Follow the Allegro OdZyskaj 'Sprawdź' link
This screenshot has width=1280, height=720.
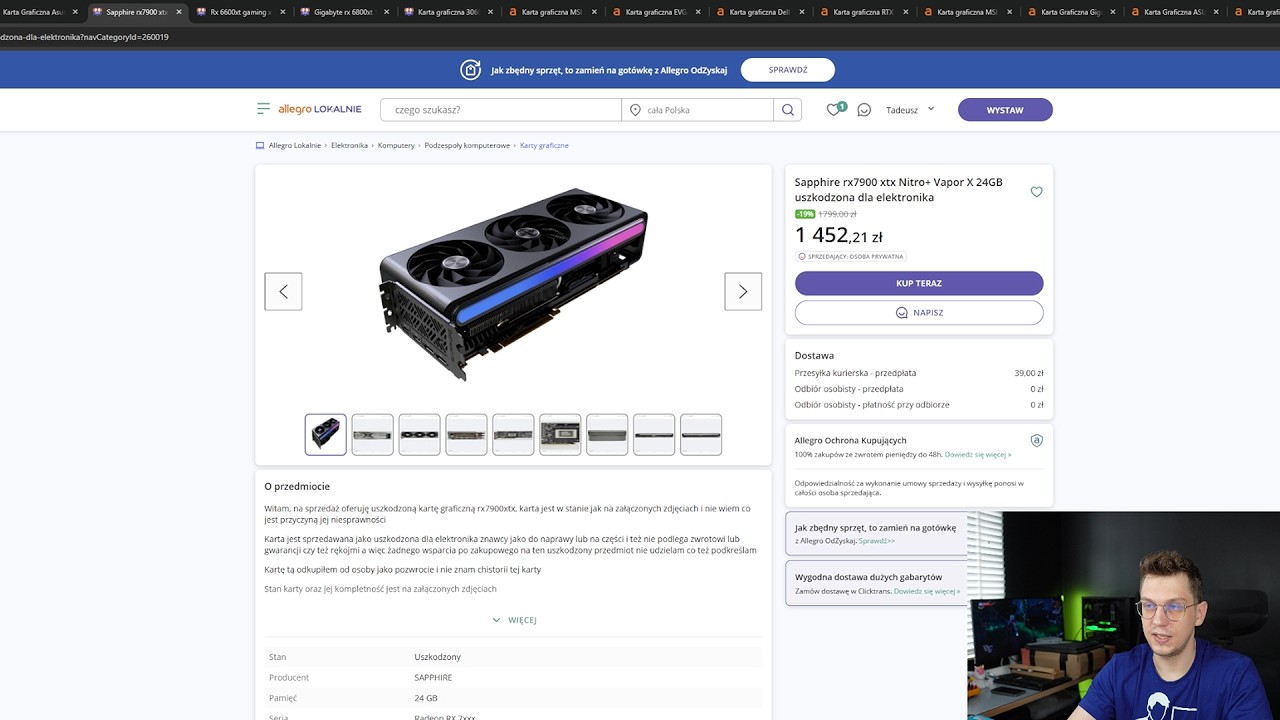tap(876, 541)
